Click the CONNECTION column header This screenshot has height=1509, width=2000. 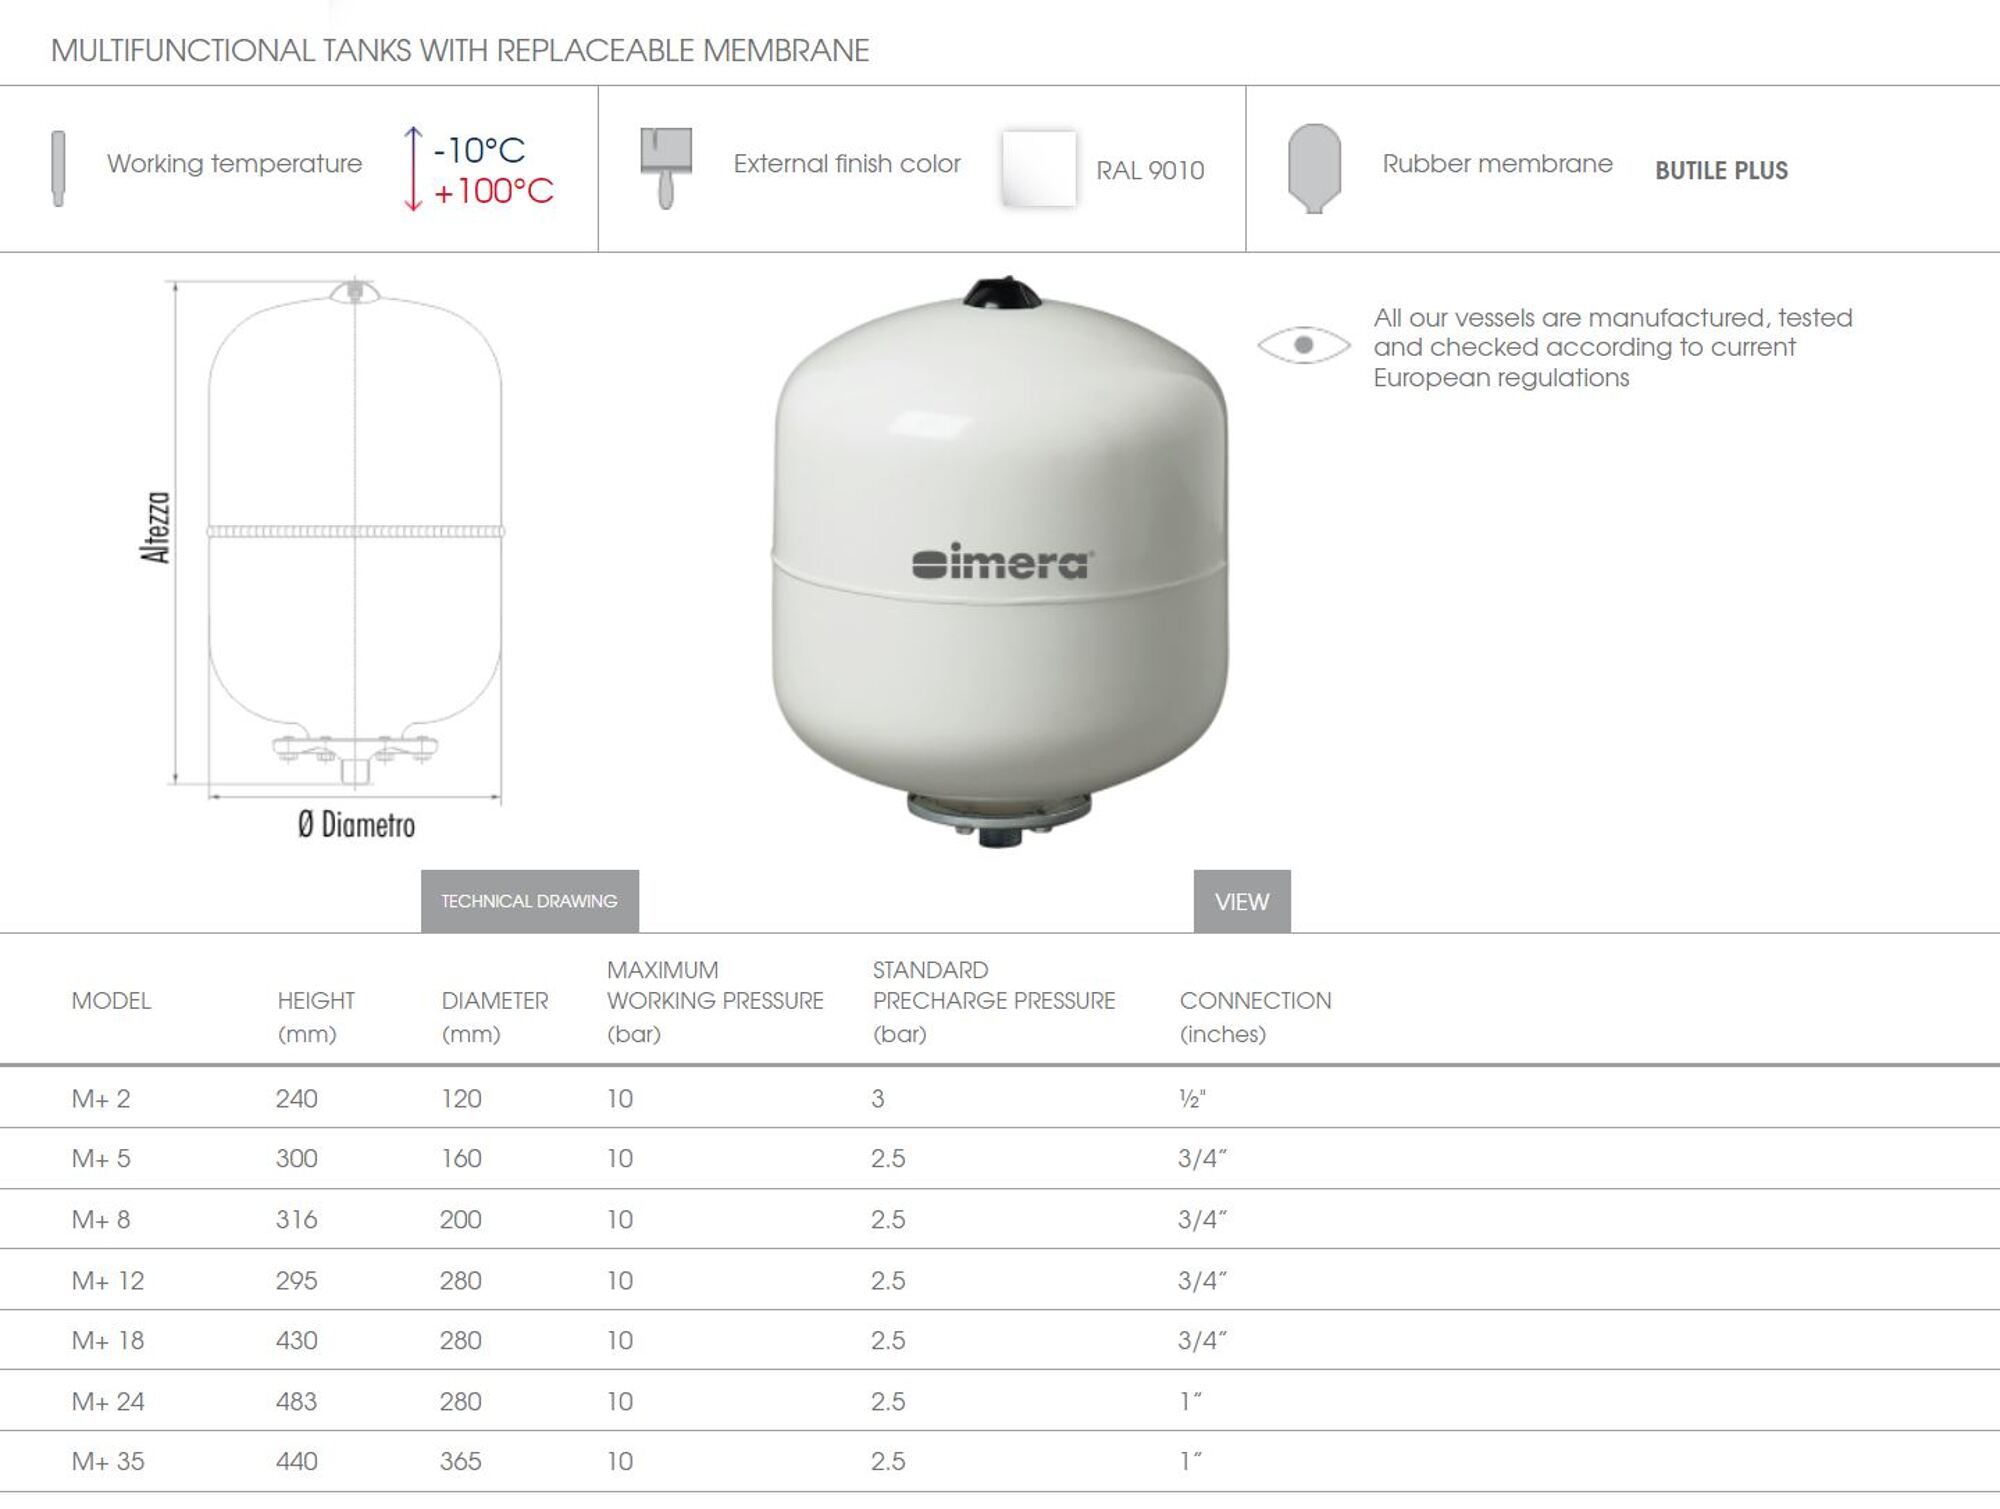click(1255, 1001)
